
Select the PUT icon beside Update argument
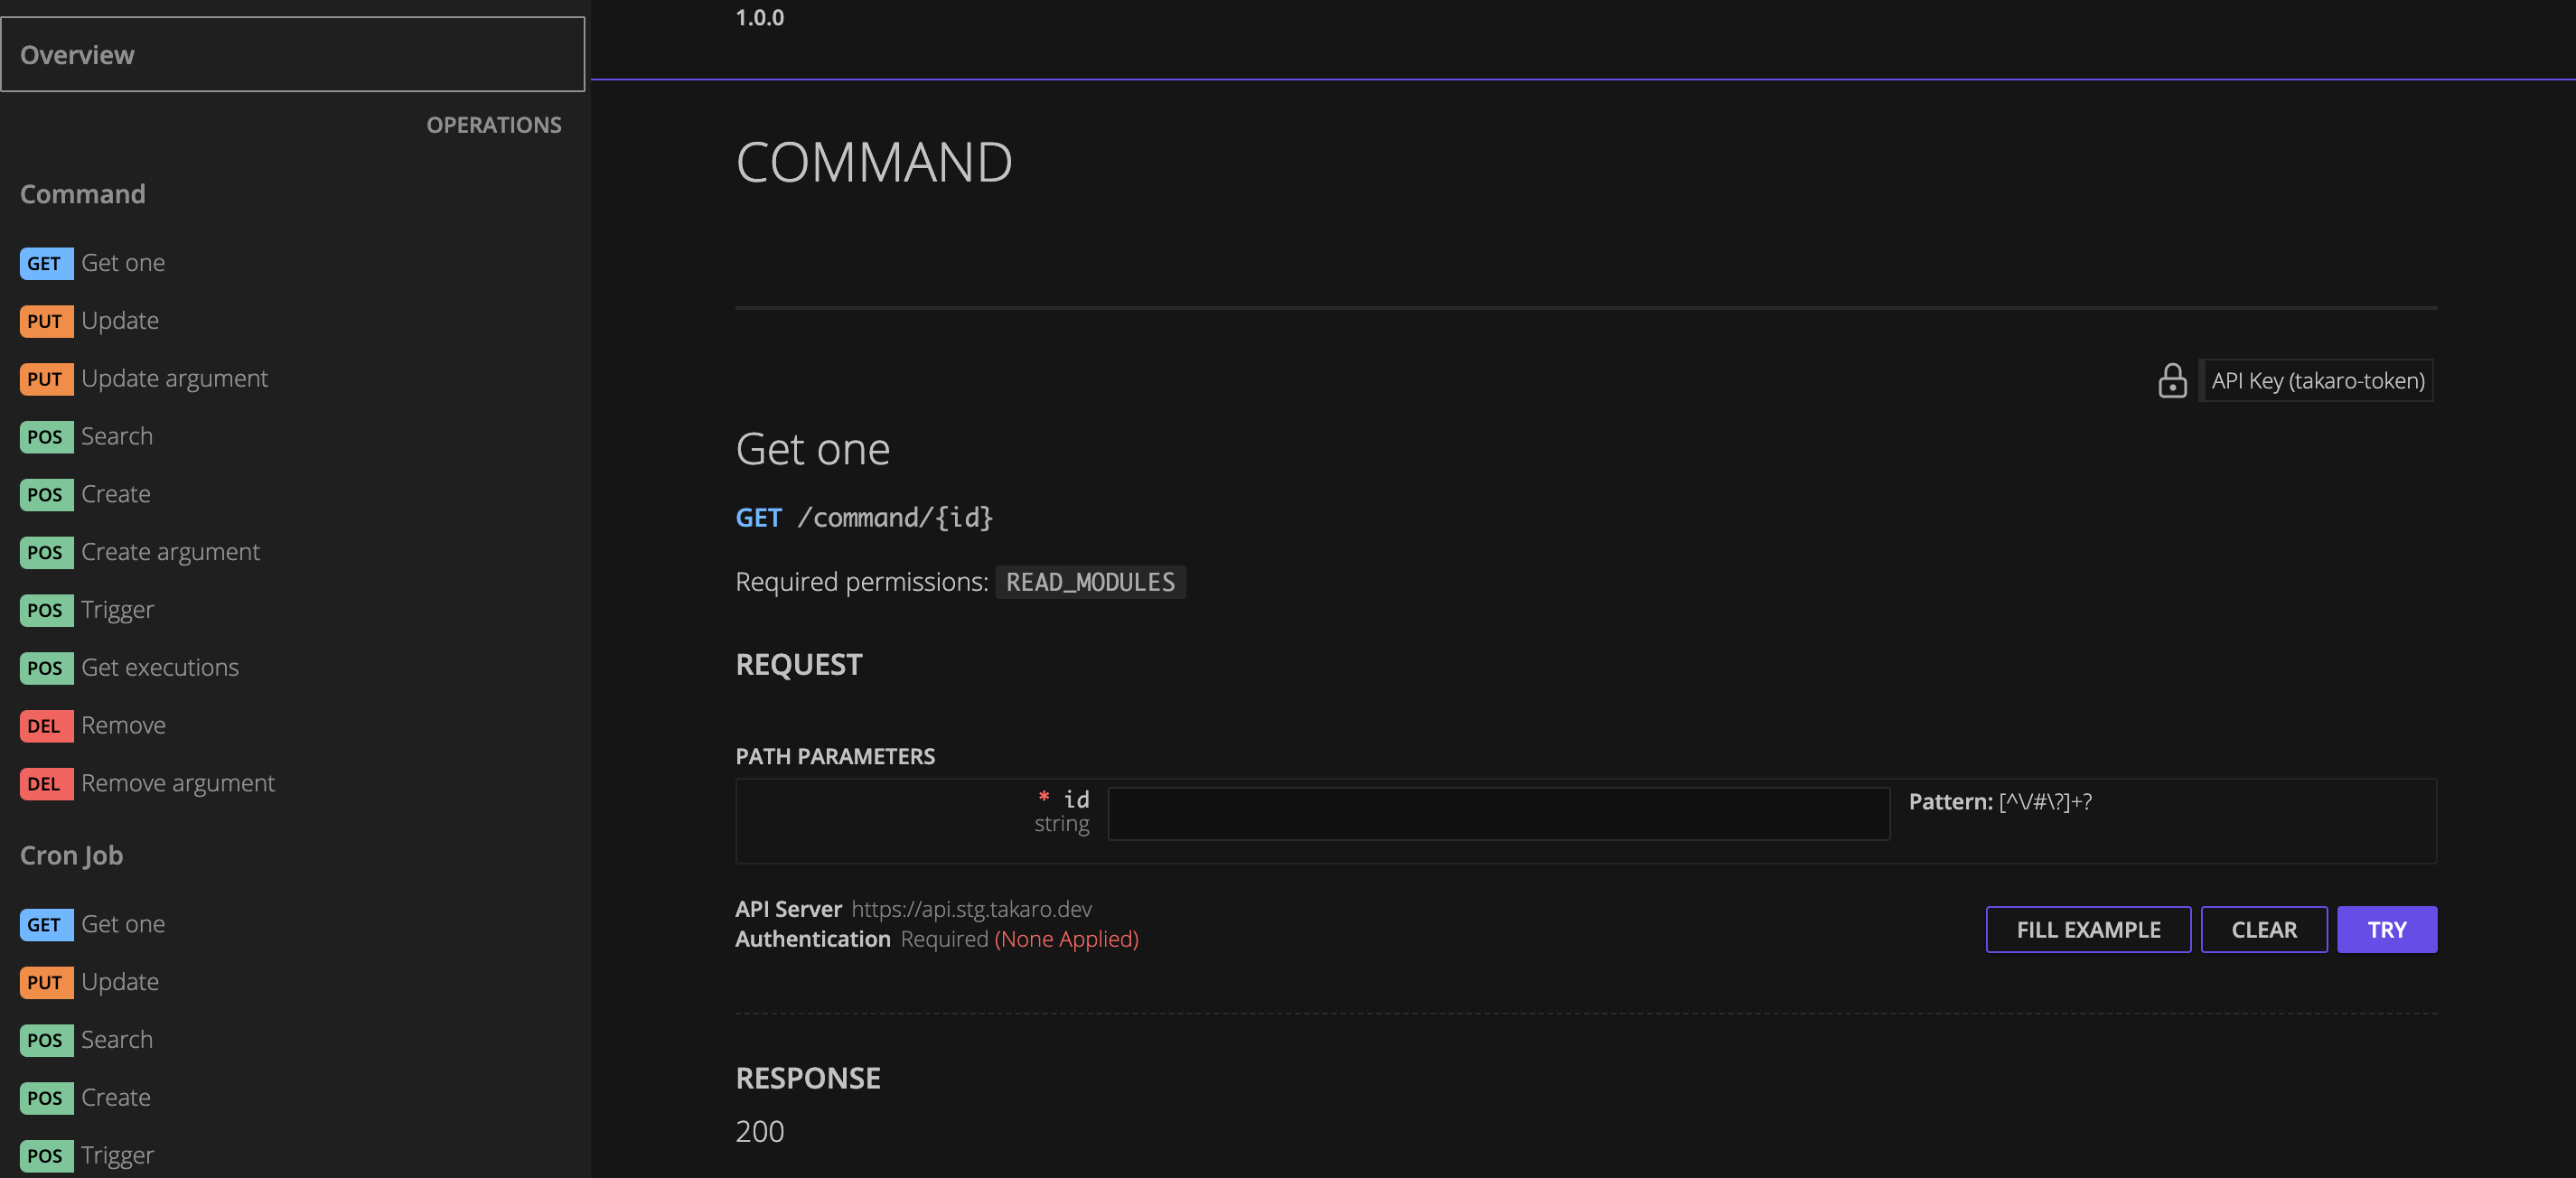[45, 379]
